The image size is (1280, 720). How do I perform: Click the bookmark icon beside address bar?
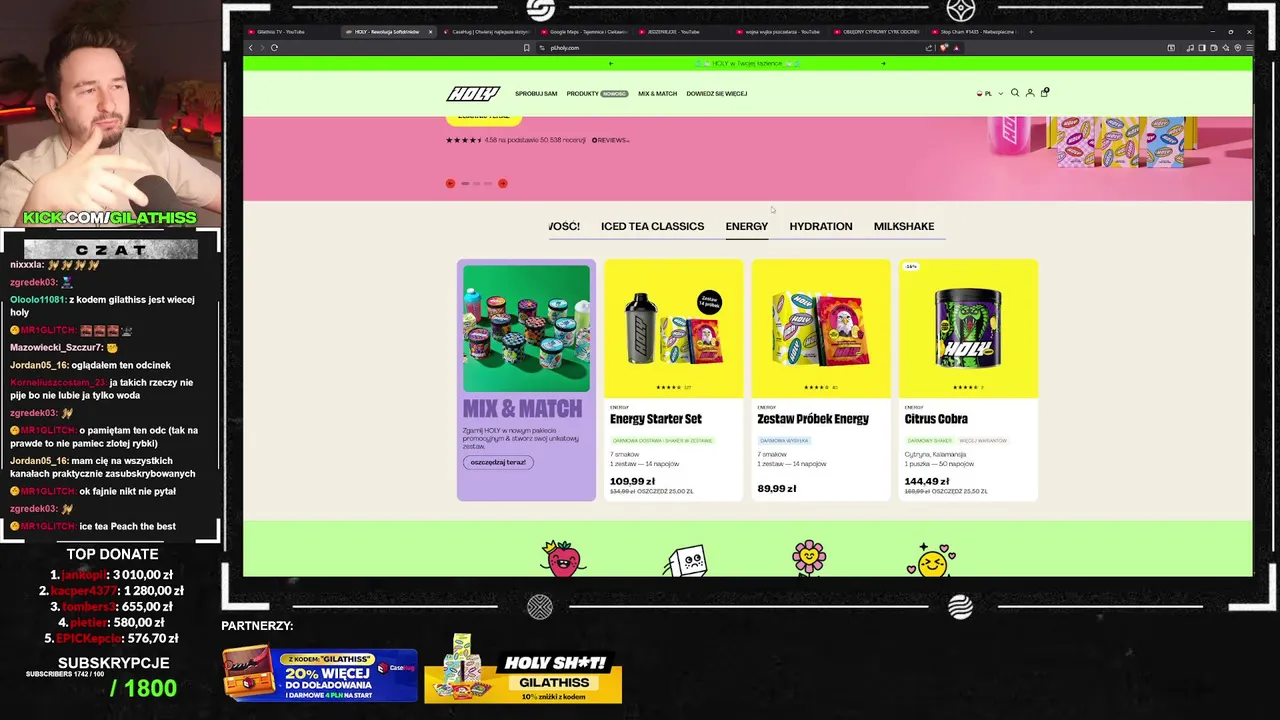527,48
